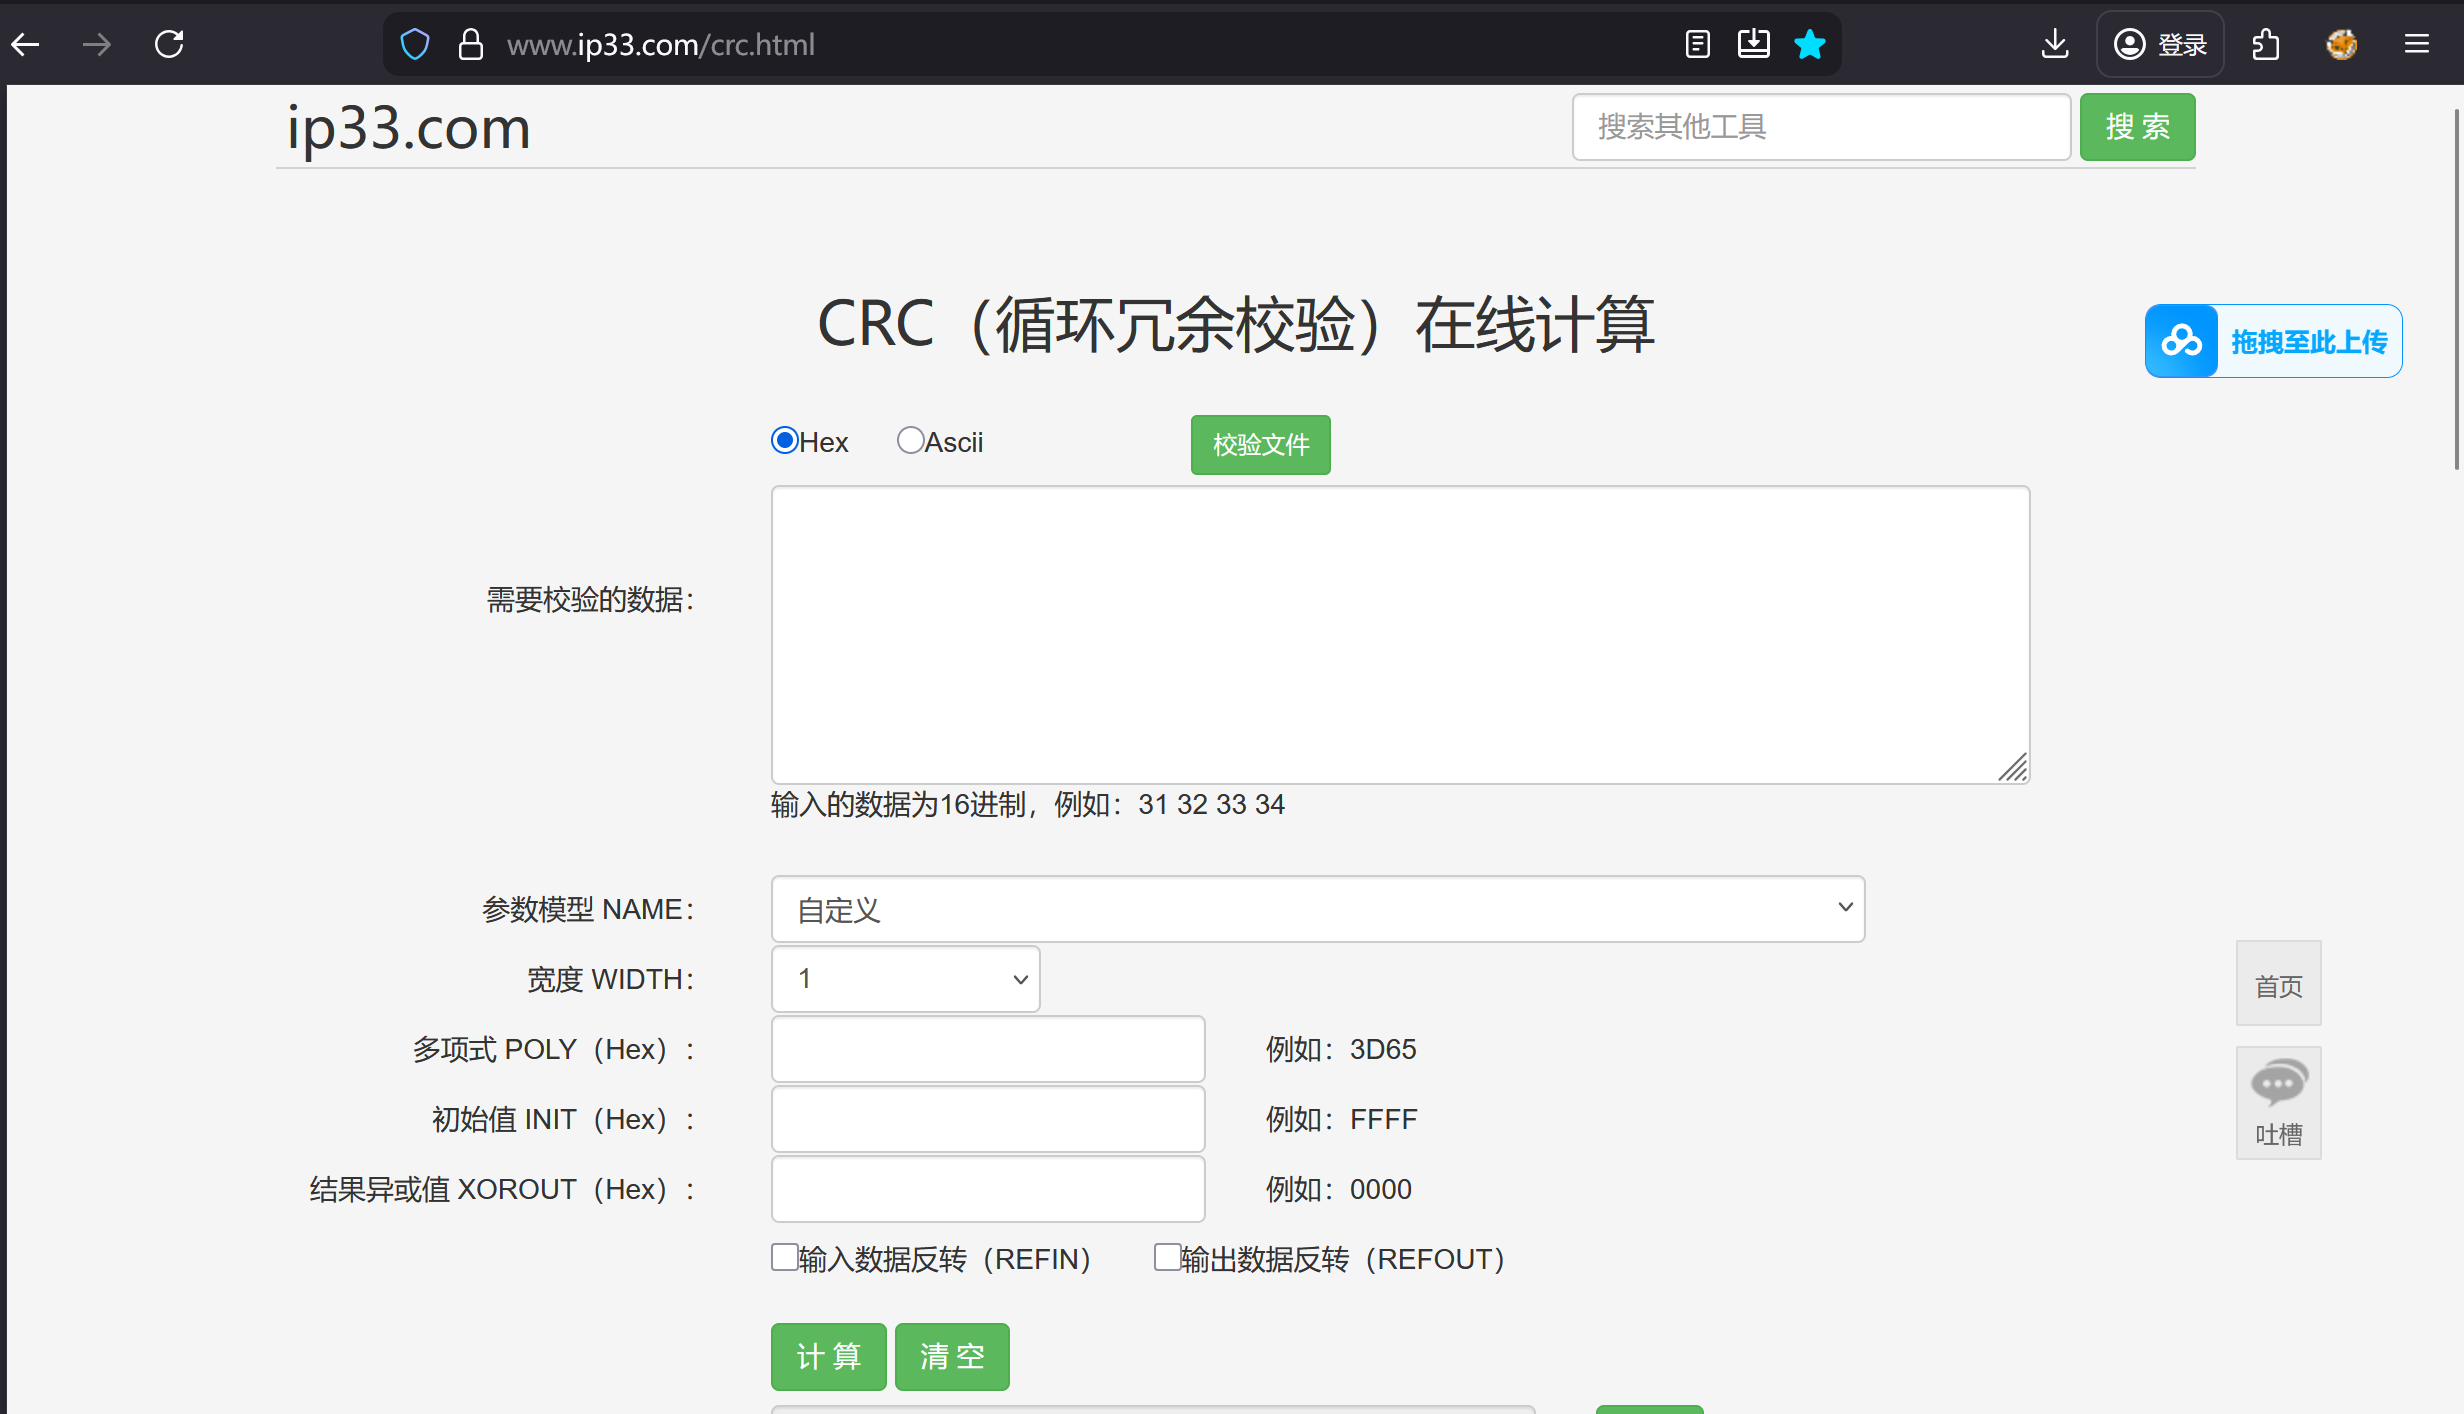Click the data-to-verify textarea
Image resolution: width=2464 pixels, height=1414 pixels.
pyautogui.click(x=1400, y=635)
